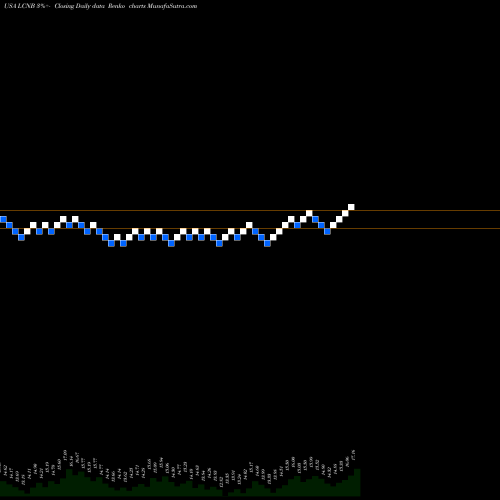Select the last white Renko brick above the upper orange line
The height and width of the screenshot is (500, 500).
[x=351, y=207]
